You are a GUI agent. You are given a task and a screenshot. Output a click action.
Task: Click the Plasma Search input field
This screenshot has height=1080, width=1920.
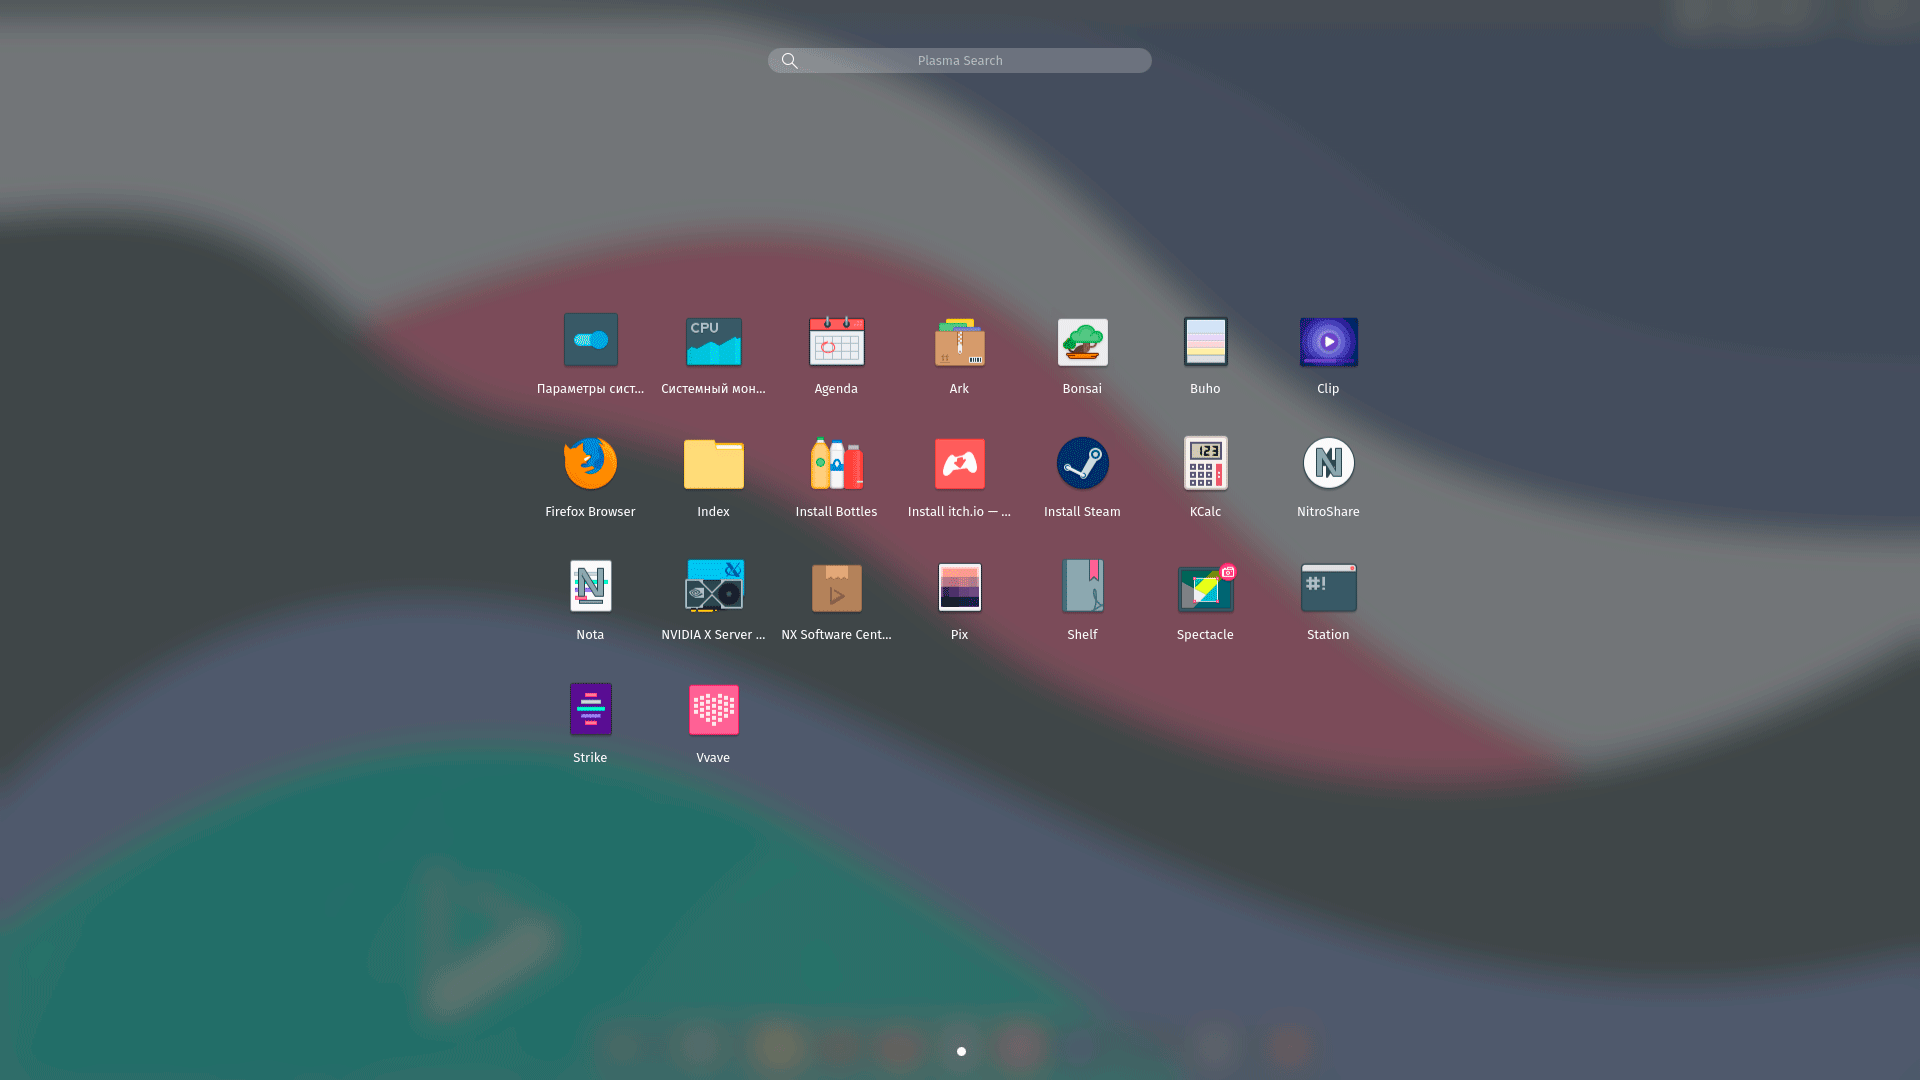point(960,61)
